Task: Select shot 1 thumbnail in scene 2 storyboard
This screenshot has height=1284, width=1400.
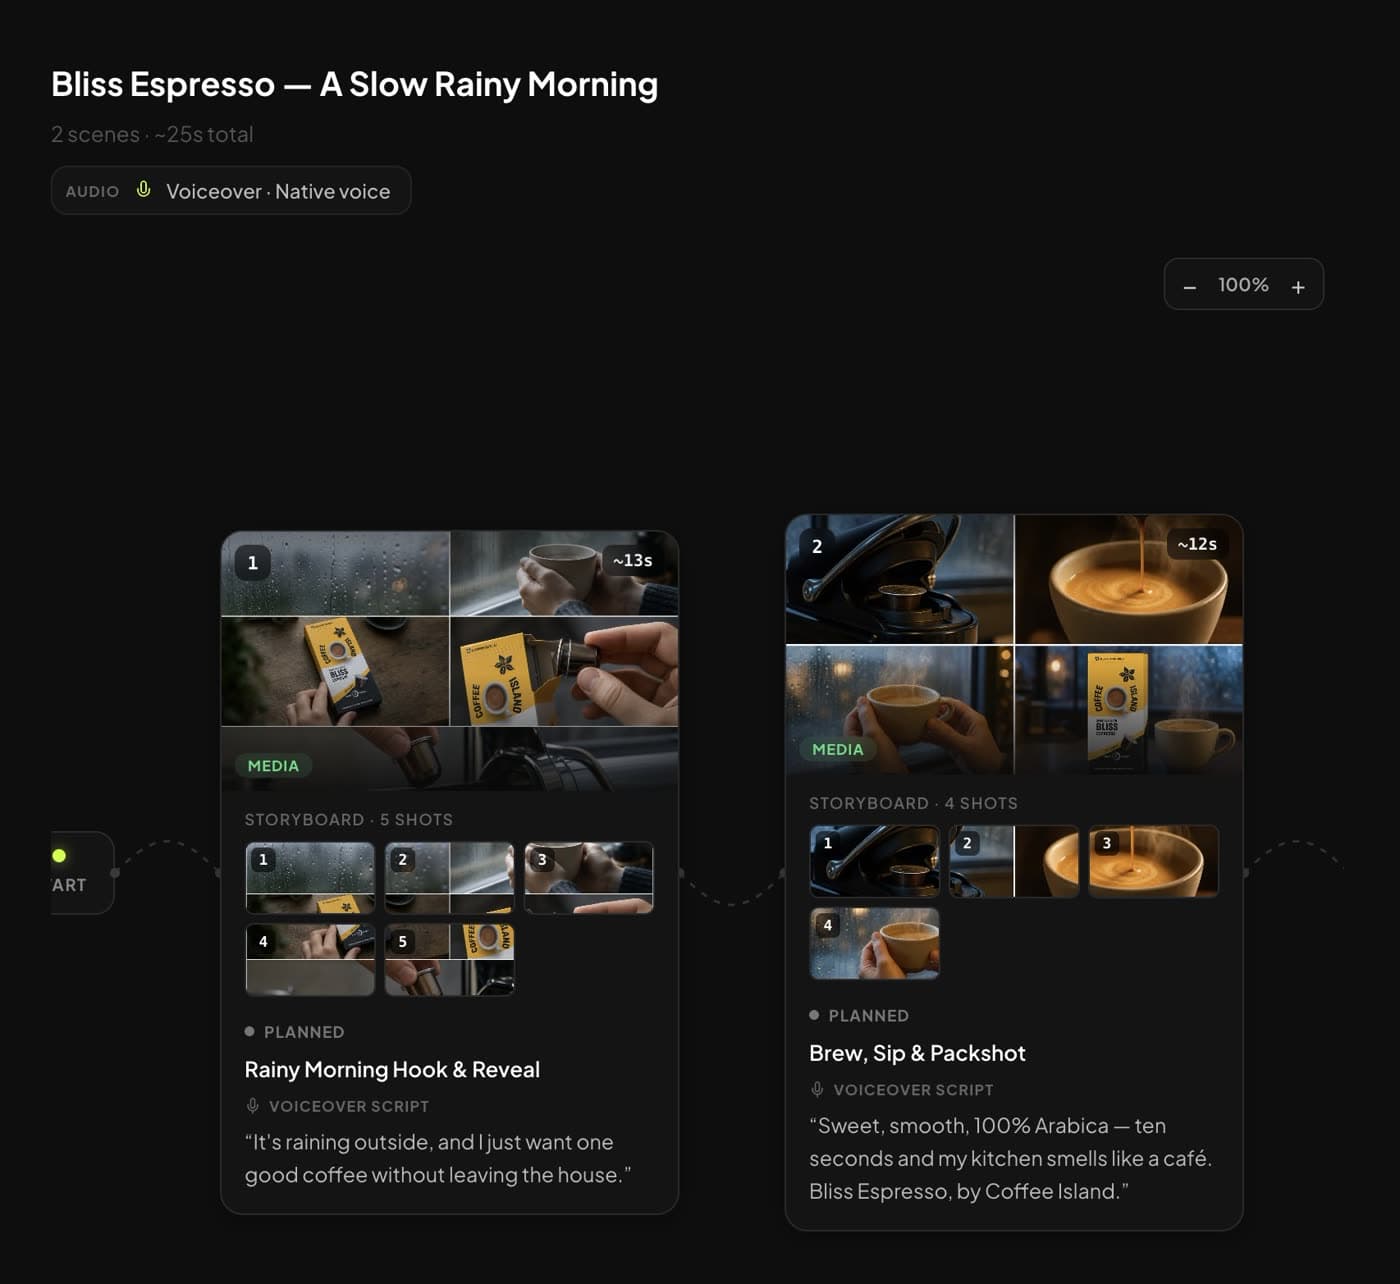Action: coord(874,861)
